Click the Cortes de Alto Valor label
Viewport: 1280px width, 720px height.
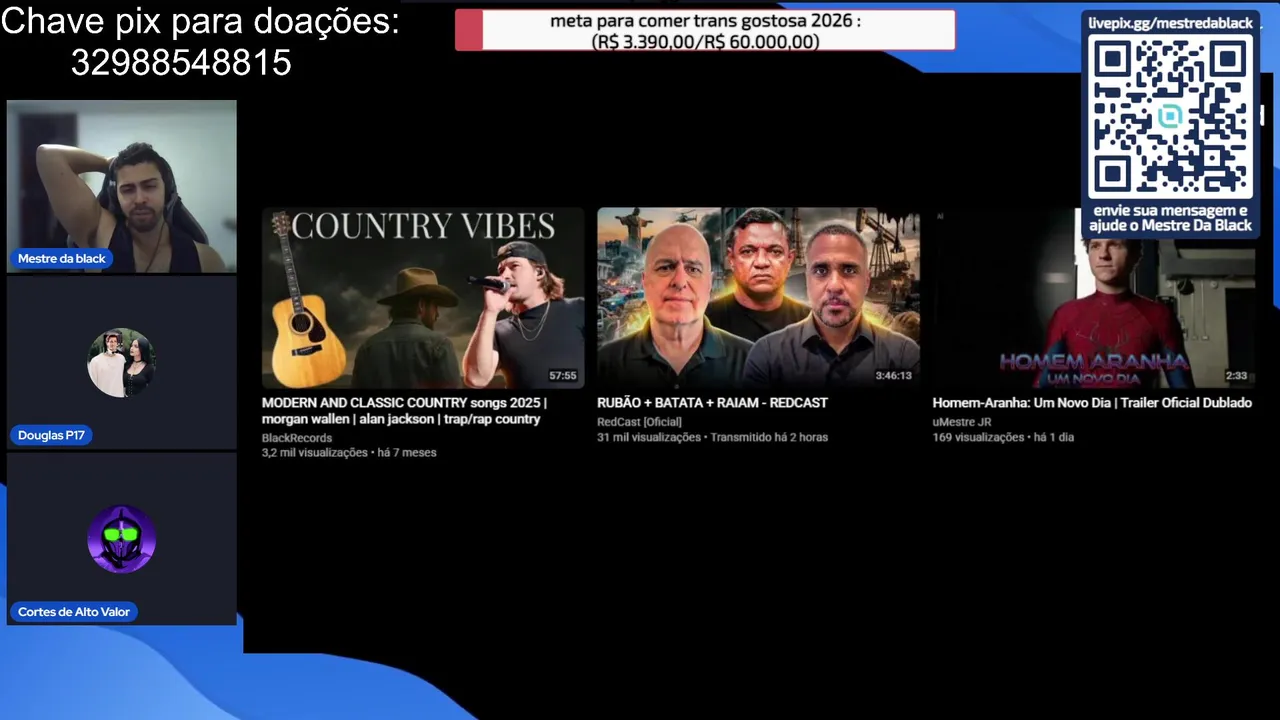74,611
